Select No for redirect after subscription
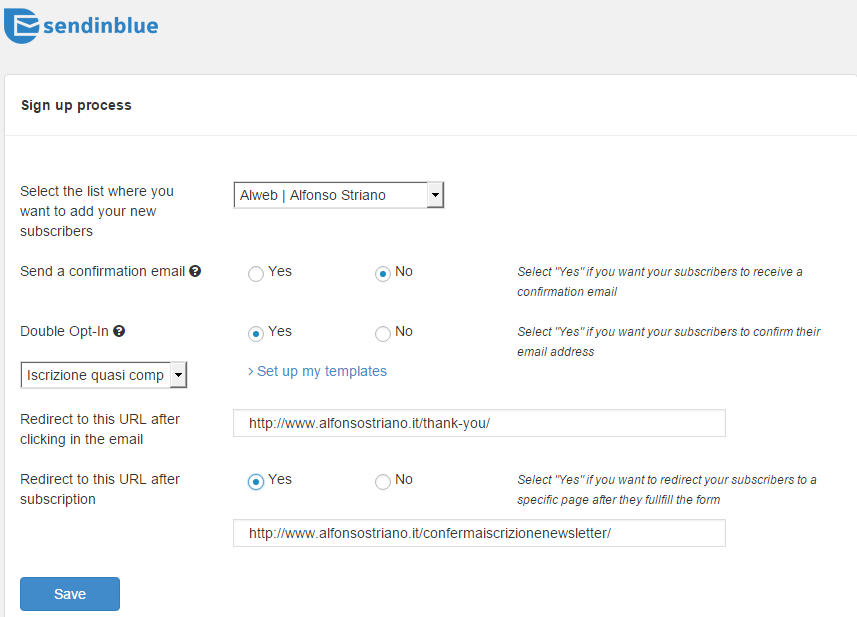 pyautogui.click(x=383, y=481)
